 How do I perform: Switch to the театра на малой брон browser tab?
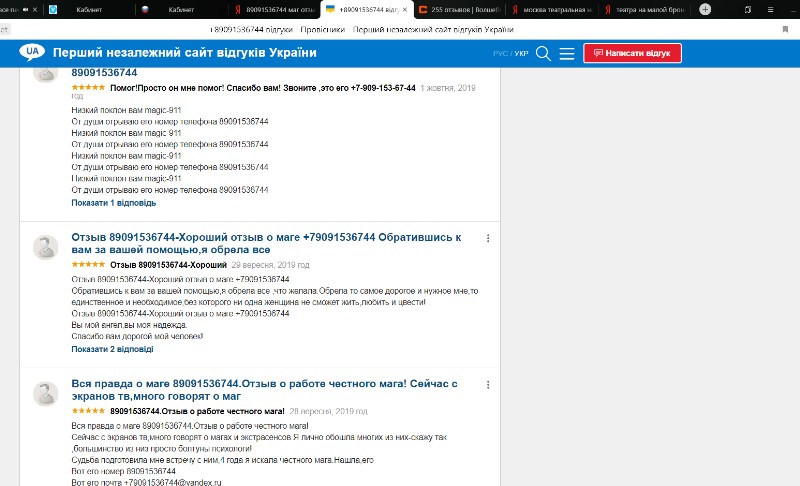click(x=644, y=10)
